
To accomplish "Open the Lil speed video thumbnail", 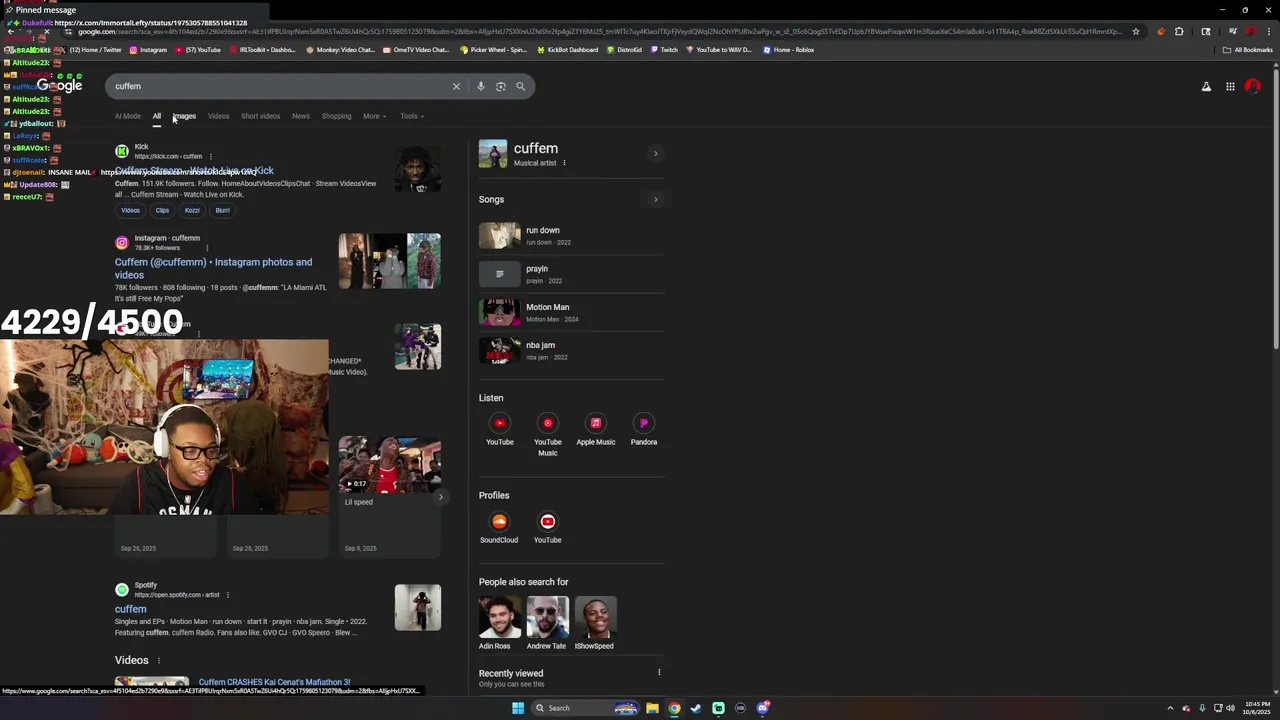I will [x=390, y=465].
